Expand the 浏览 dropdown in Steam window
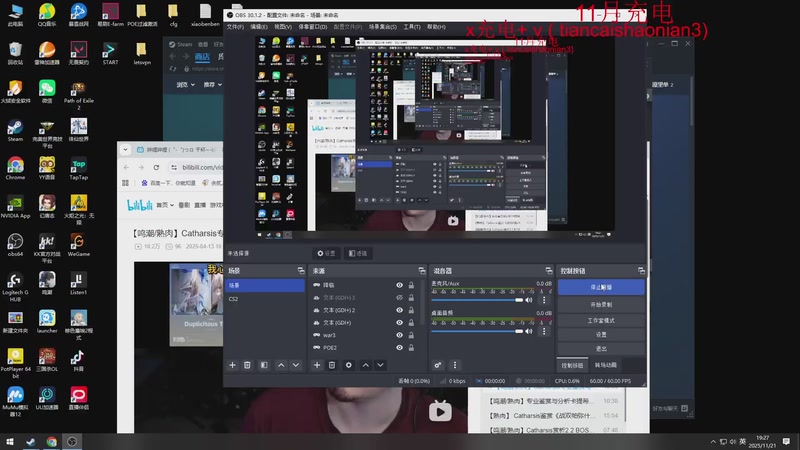 coord(186,85)
